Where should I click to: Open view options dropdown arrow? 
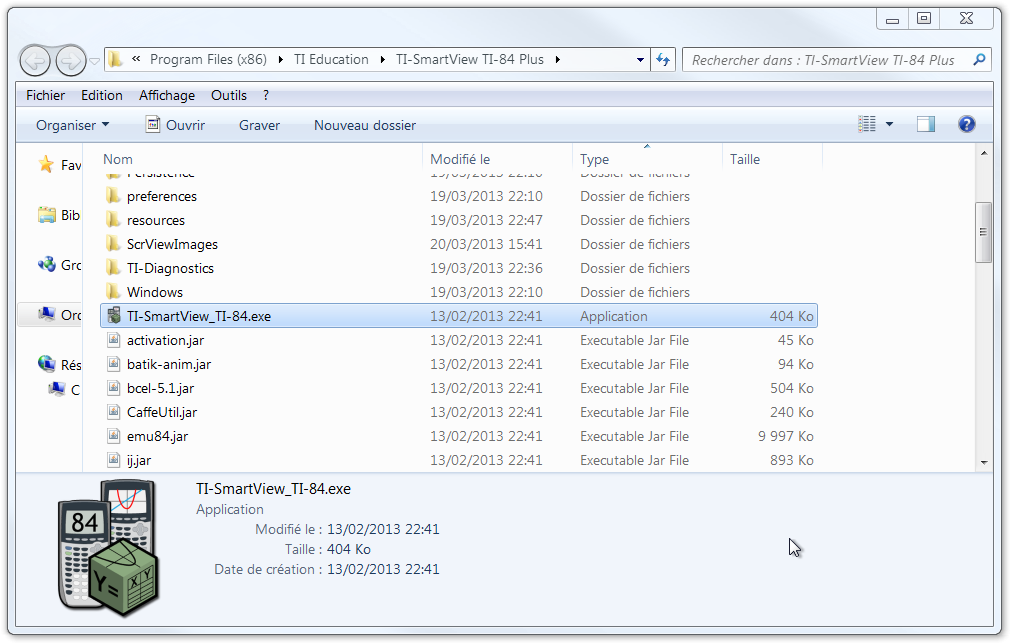coord(890,124)
